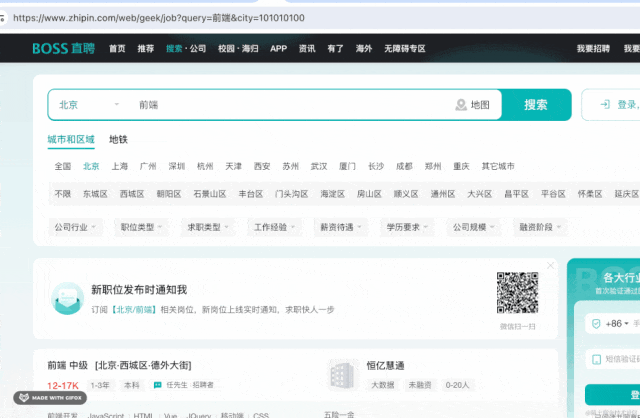Select the 城市和区域 tab
The width and height of the screenshot is (640, 418).
tap(71, 140)
